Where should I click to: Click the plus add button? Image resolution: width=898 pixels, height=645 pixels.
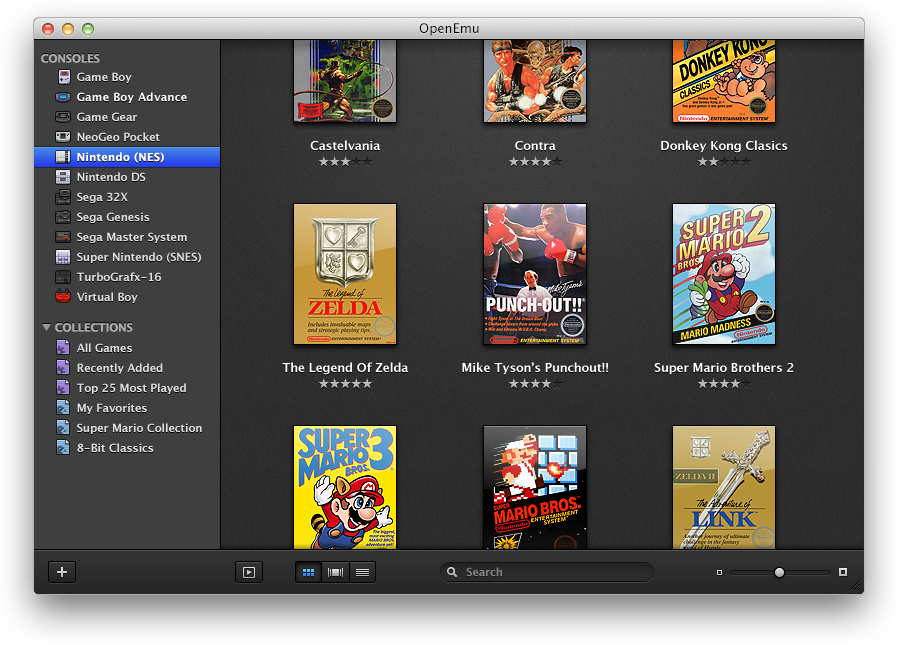point(62,572)
